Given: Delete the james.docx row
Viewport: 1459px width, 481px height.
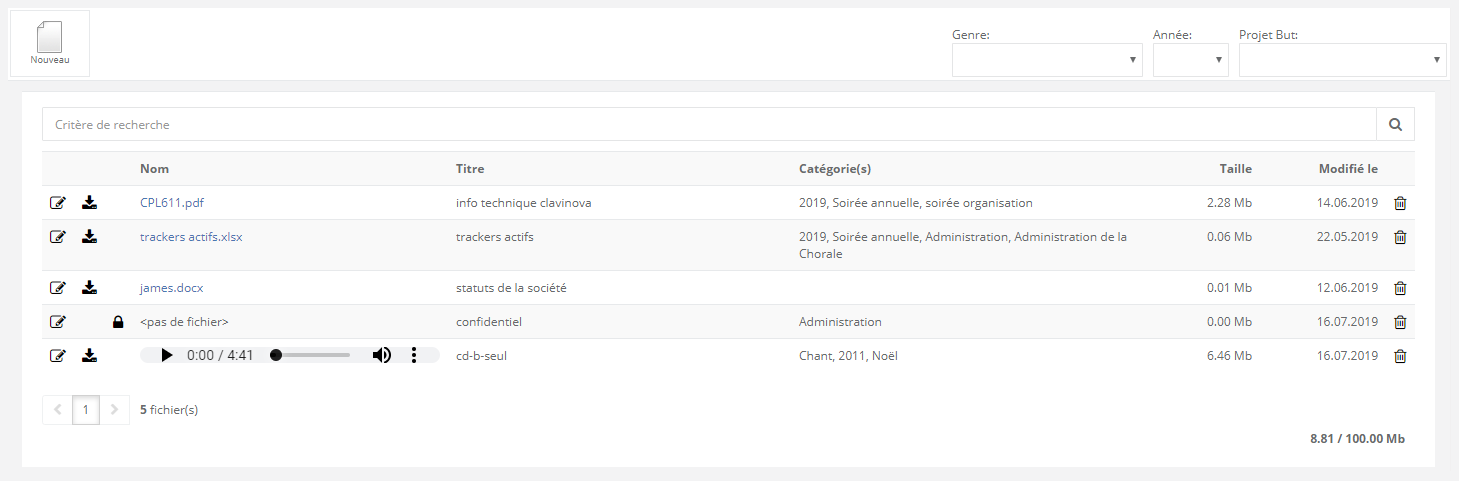Looking at the screenshot, I should point(1400,288).
